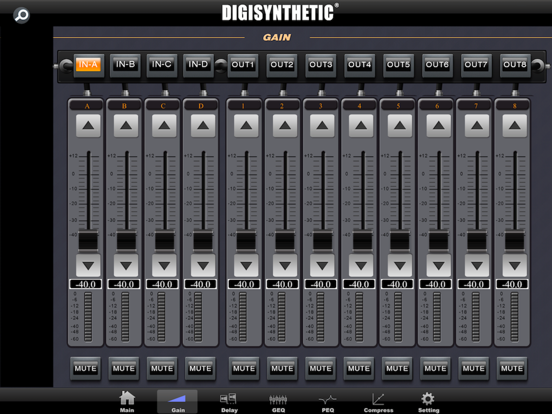Click output 7 gain down arrow
The height and width of the screenshot is (414, 552).
(x=477, y=265)
